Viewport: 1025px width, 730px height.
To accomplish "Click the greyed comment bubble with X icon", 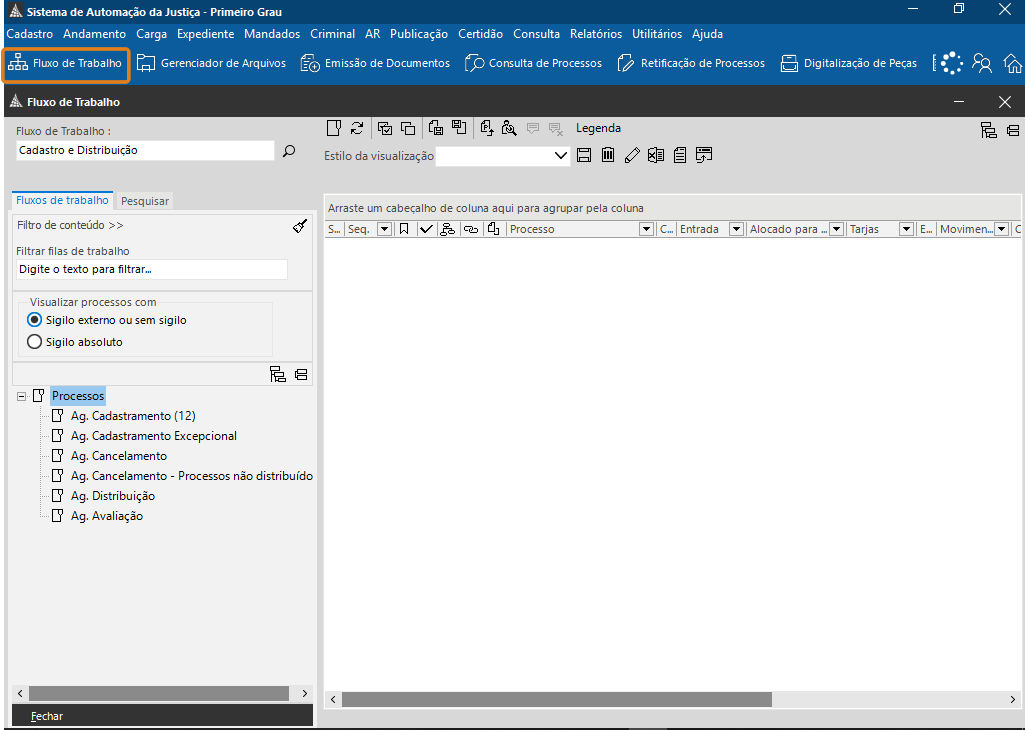I will (556, 129).
